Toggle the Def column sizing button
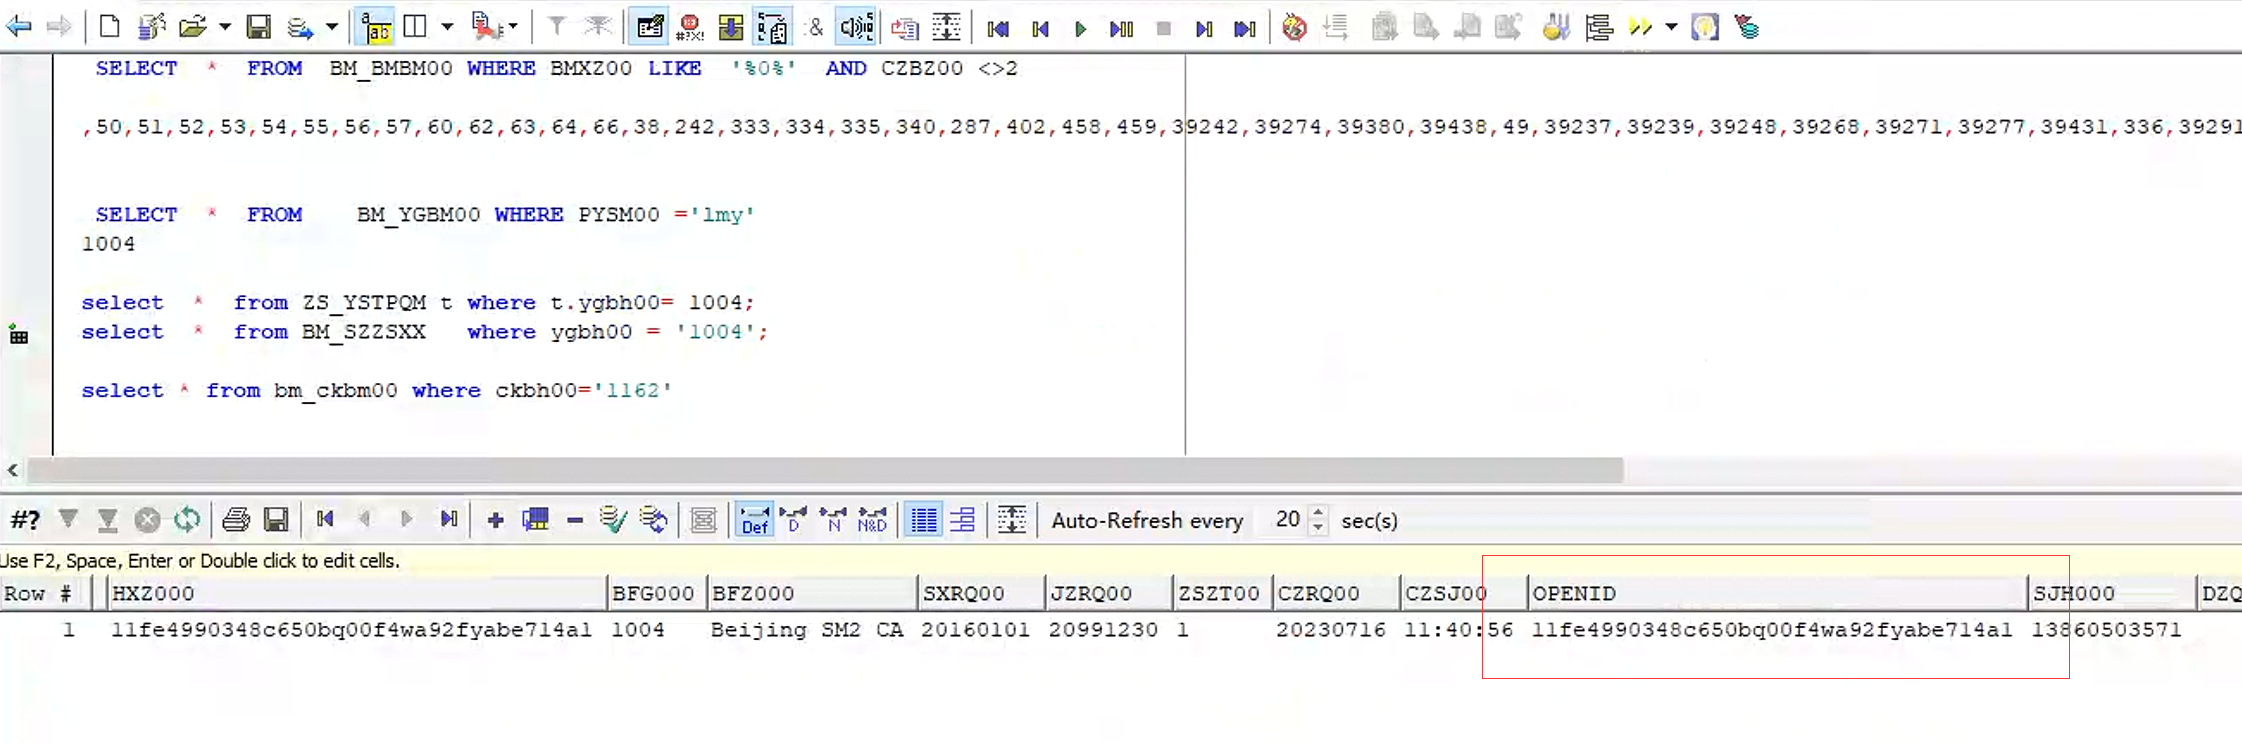 (754, 520)
